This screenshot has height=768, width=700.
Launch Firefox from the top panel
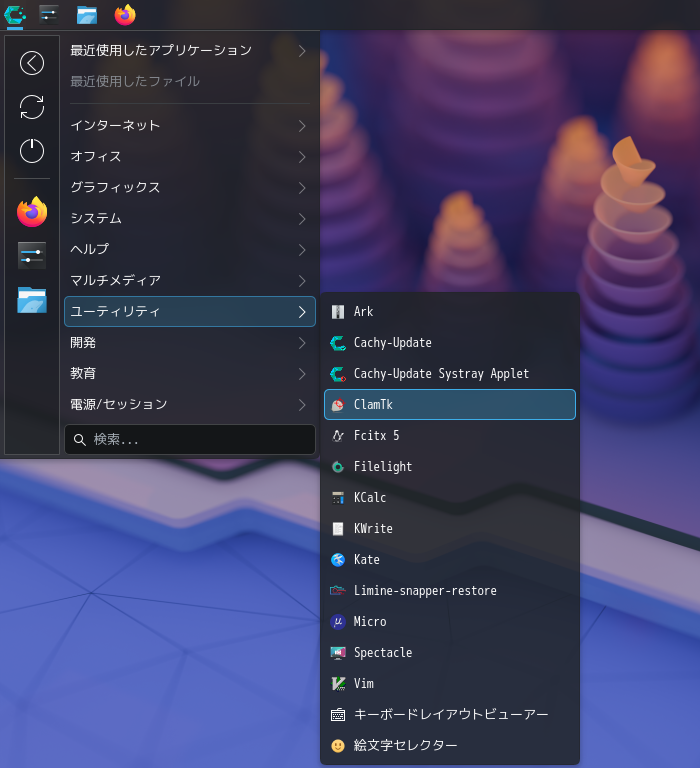[125, 15]
